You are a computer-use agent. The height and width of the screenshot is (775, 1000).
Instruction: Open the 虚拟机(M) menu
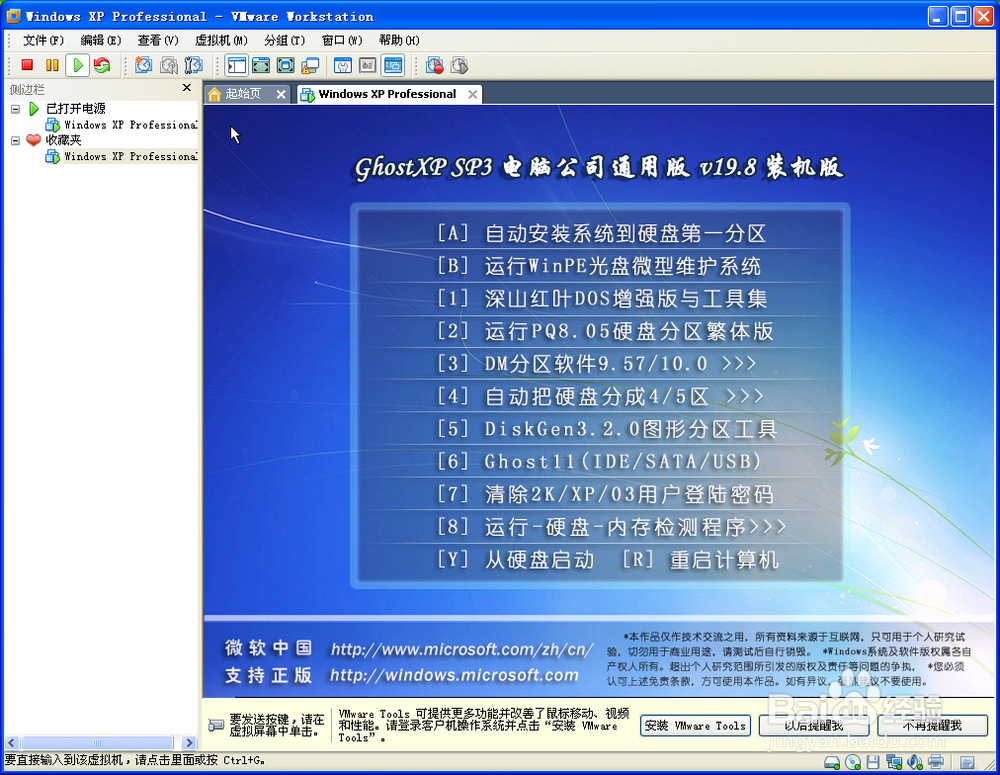221,40
